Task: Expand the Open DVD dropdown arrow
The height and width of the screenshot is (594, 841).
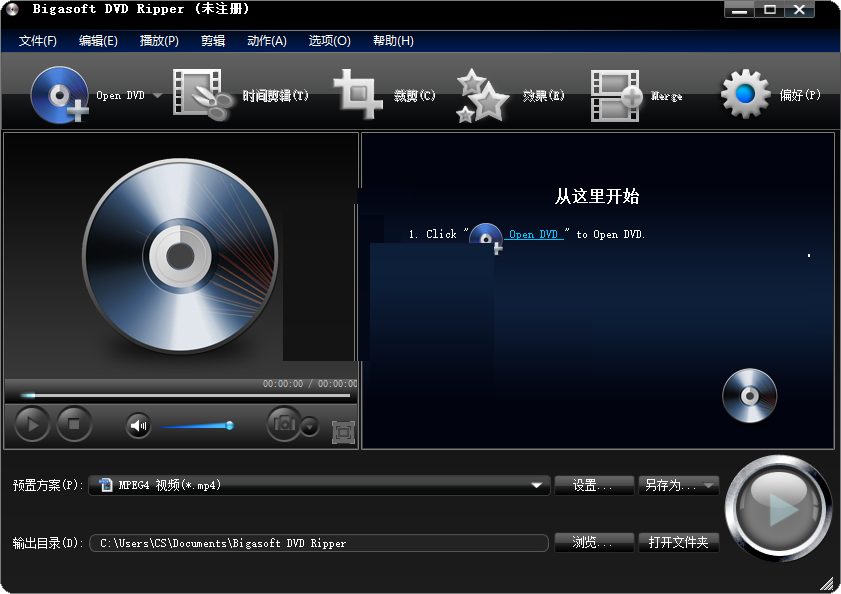Action: [157, 96]
